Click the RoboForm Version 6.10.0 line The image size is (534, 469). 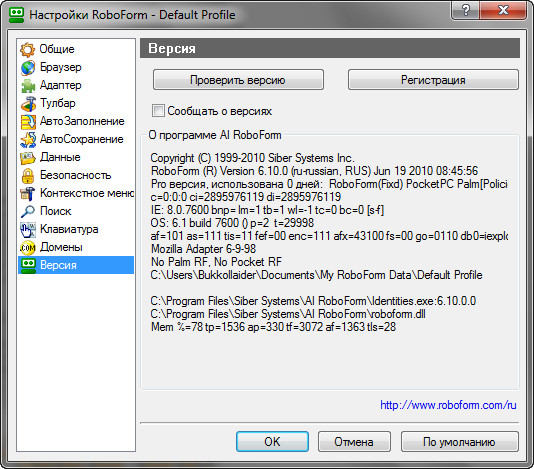(314, 171)
